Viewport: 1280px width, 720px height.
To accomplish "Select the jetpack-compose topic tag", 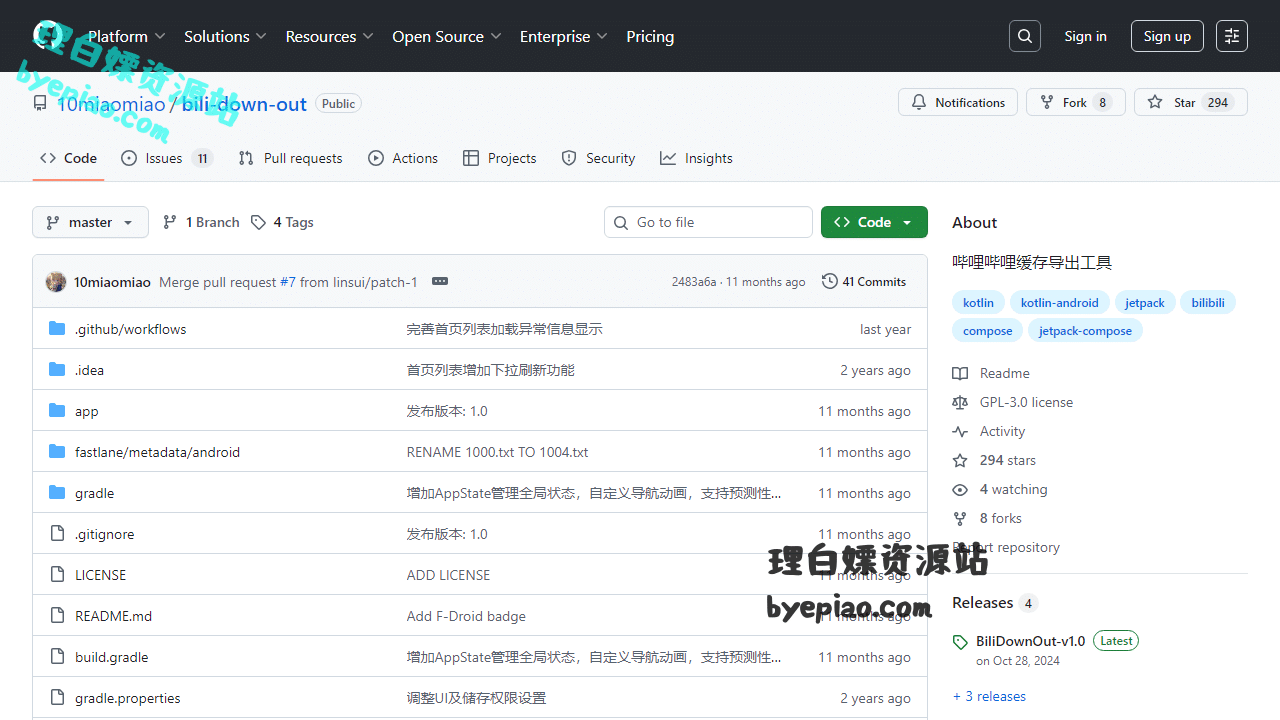I will (1084, 331).
